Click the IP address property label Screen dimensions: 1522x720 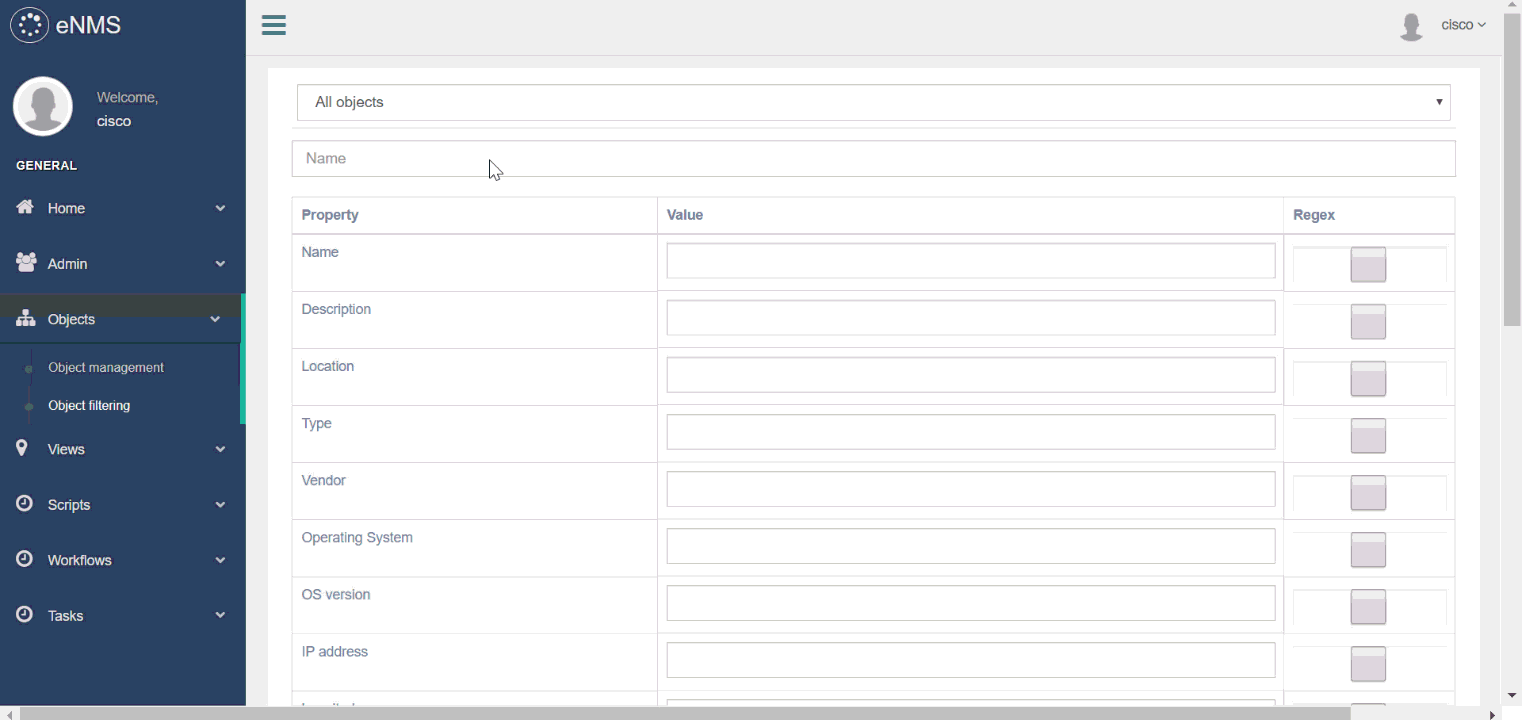(x=335, y=651)
